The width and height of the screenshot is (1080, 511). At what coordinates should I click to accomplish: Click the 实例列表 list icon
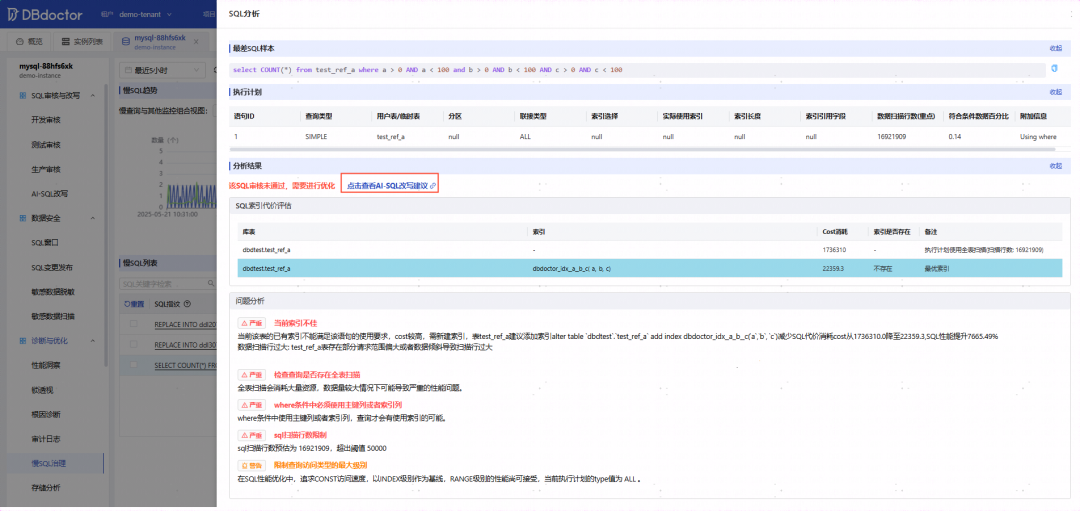coord(66,41)
